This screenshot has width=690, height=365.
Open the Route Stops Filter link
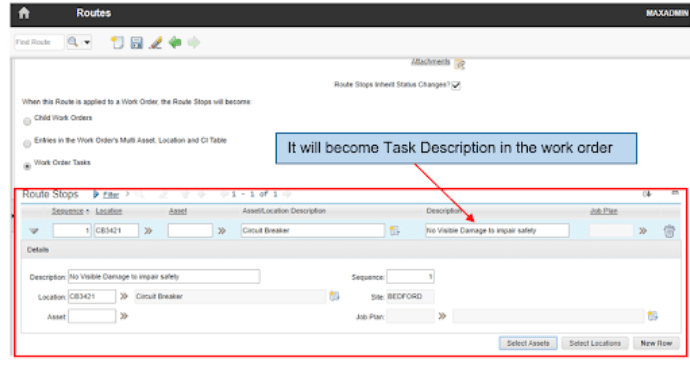click(x=111, y=195)
